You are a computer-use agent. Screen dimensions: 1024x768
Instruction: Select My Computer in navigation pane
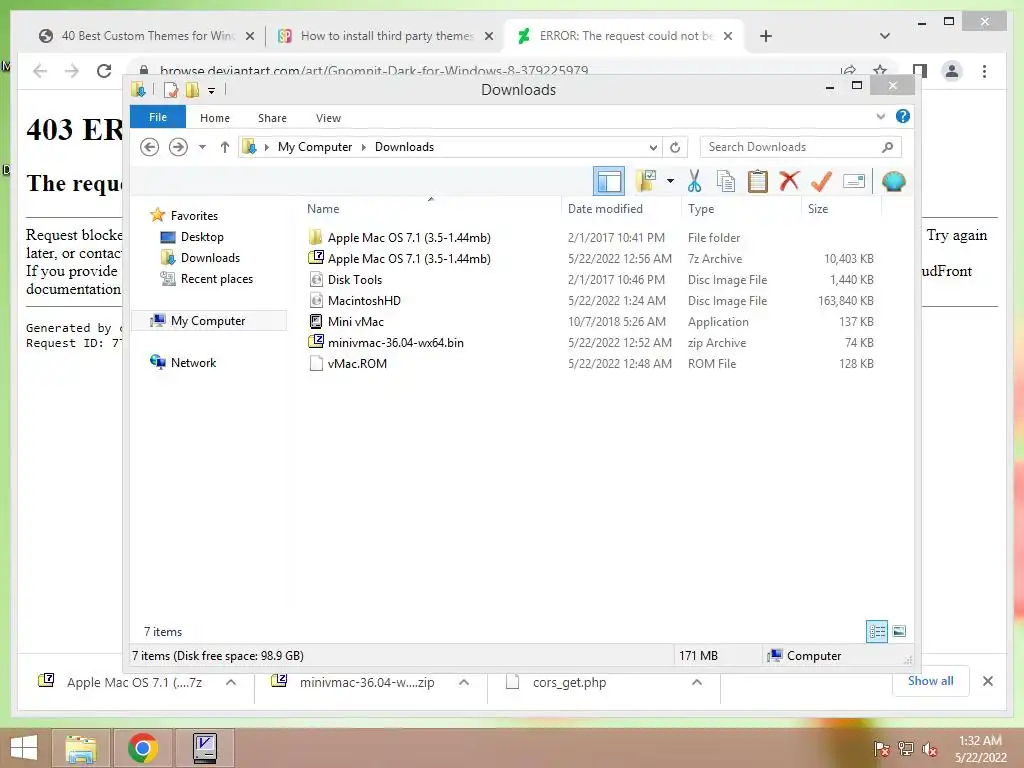pyautogui.click(x=209, y=321)
